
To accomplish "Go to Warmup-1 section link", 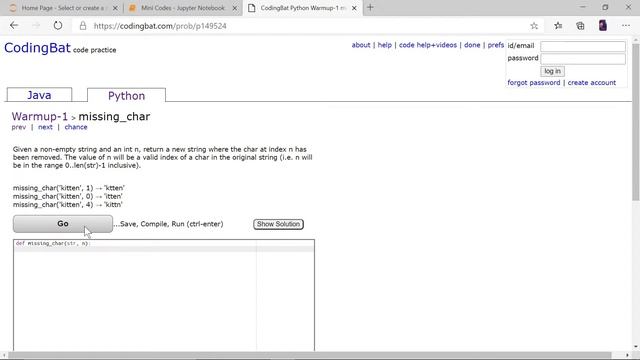I will tap(40, 116).
